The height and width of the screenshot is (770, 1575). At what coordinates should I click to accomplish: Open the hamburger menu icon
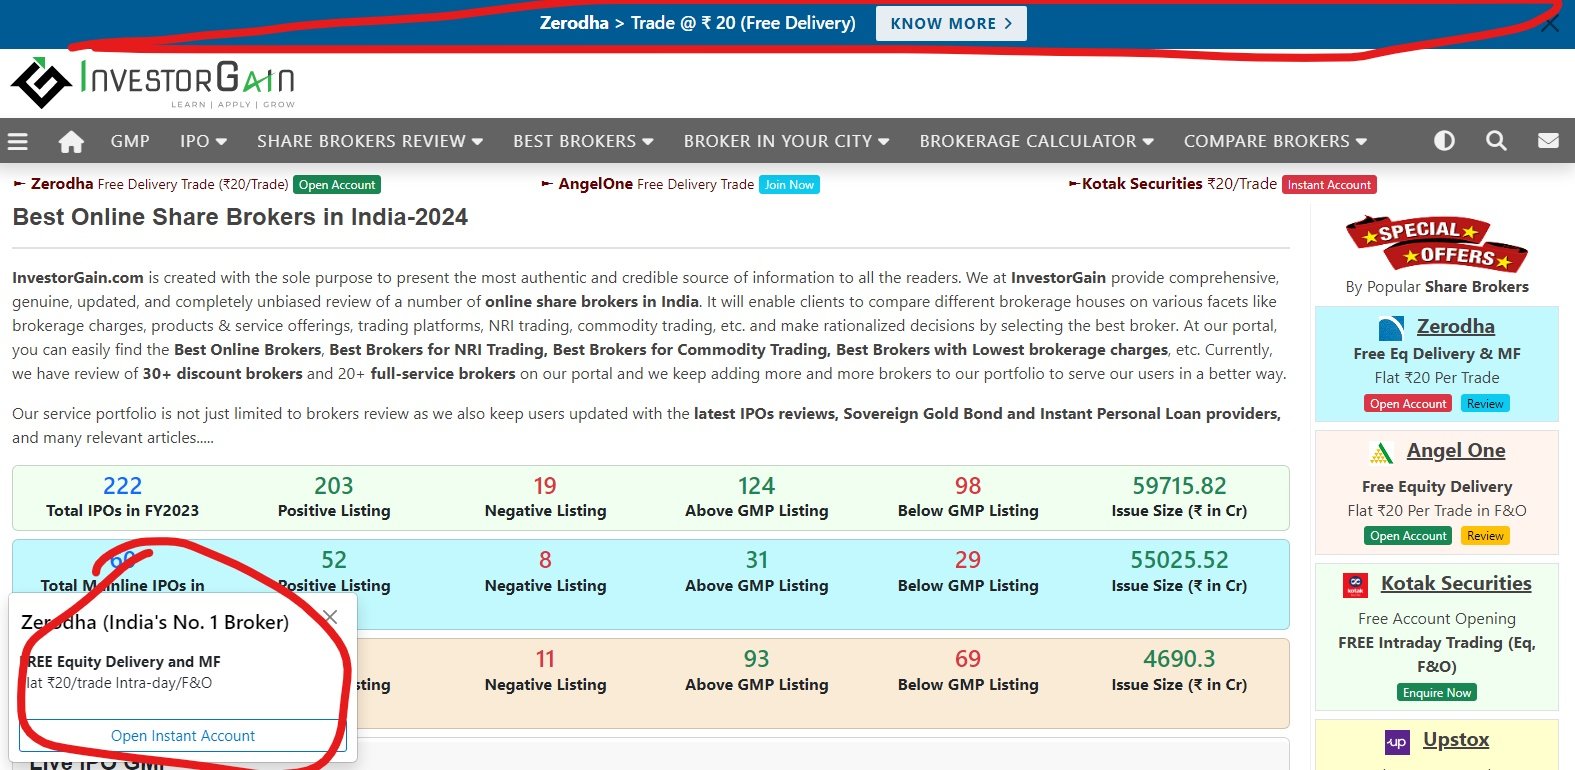pyautogui.click(x=17, y=142)
